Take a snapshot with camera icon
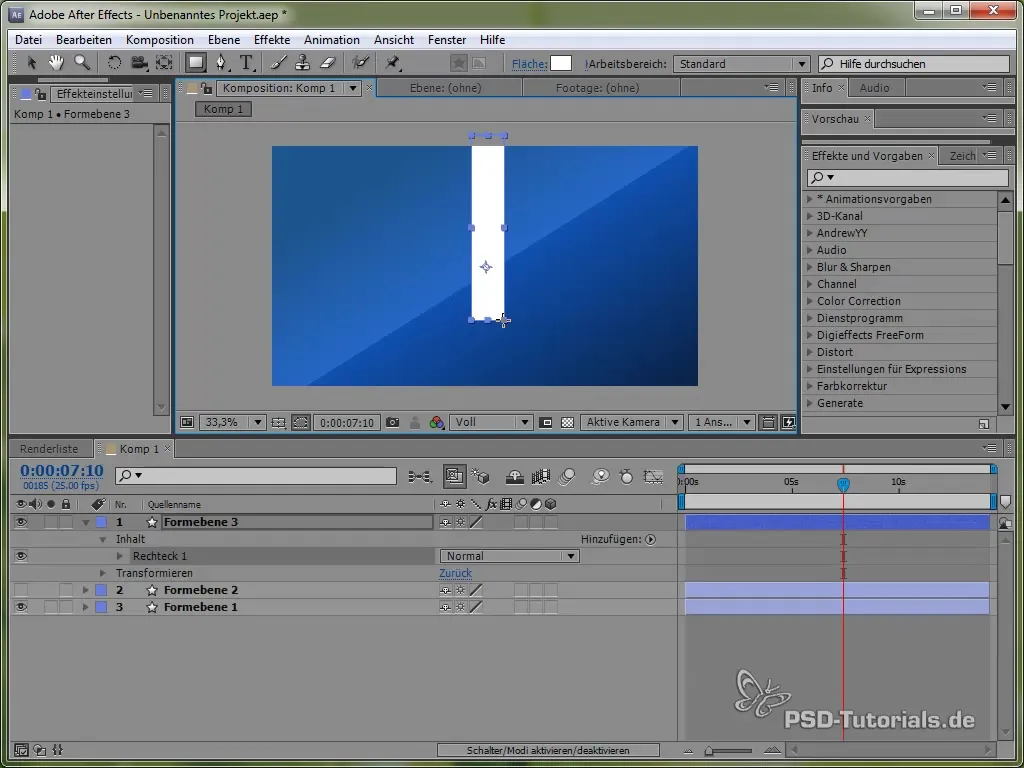 coord(392,423)
